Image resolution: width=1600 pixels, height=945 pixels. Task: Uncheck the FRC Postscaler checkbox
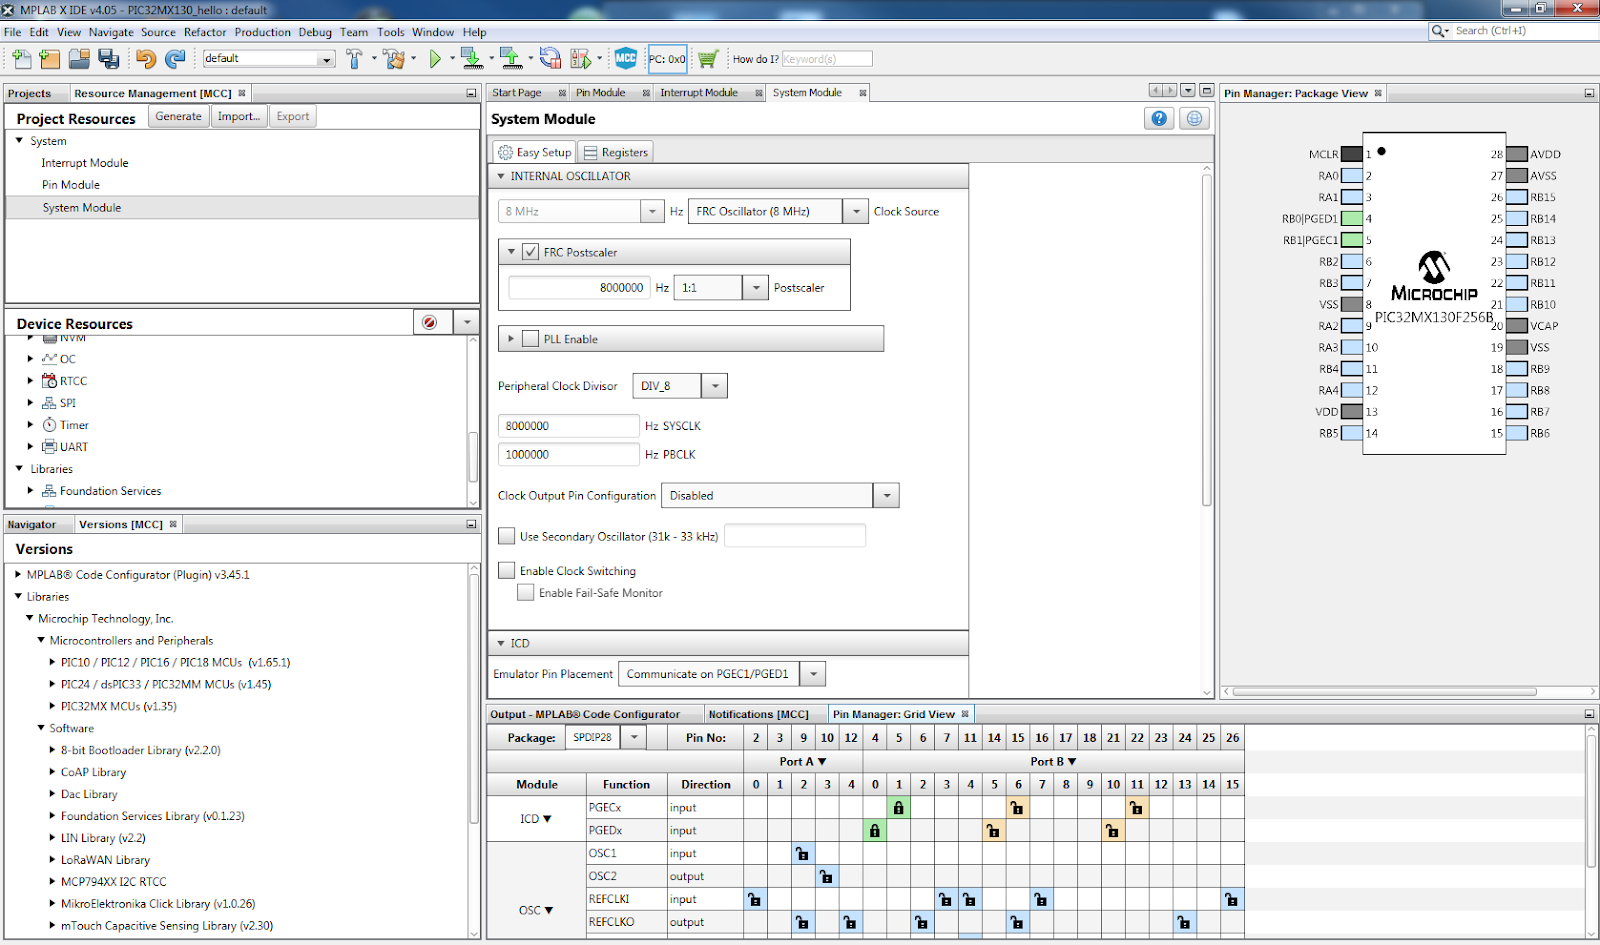530,252
